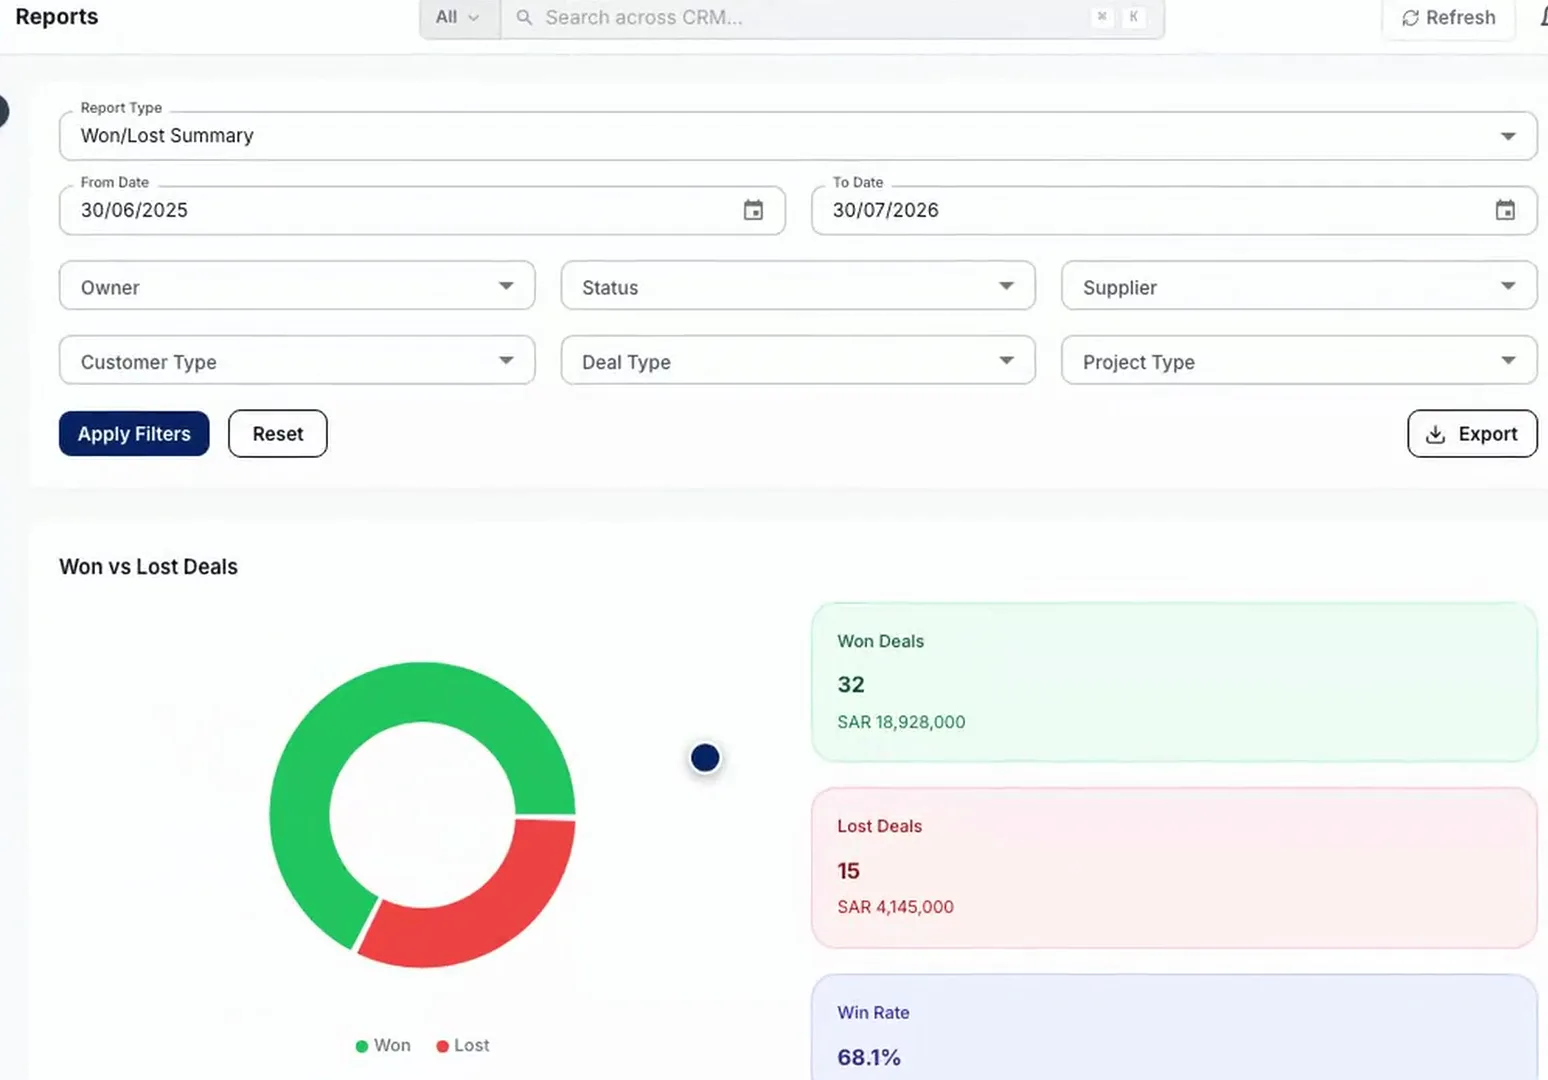The width and height of the screenshot is (1548, 1080).
Task: Open the To Date calendar picker icon
Action: [x=1505, y=210]
